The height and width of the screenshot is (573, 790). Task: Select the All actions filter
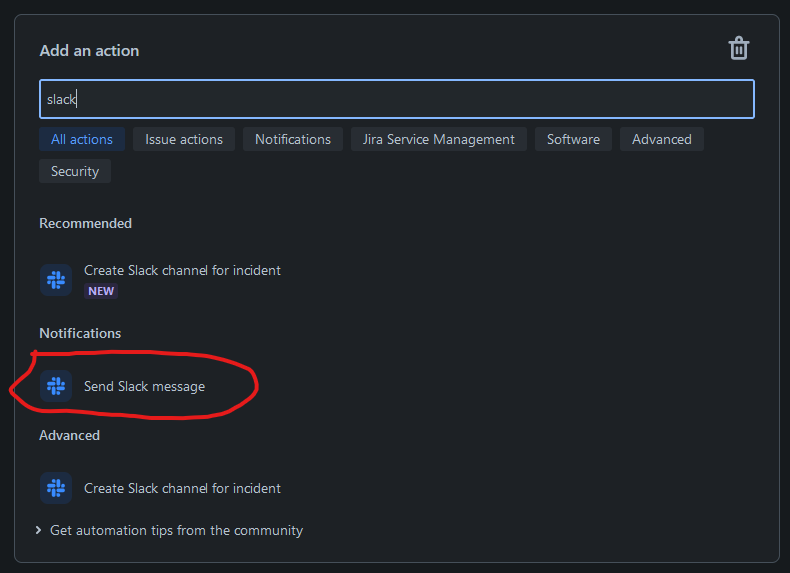coord(82,139)
